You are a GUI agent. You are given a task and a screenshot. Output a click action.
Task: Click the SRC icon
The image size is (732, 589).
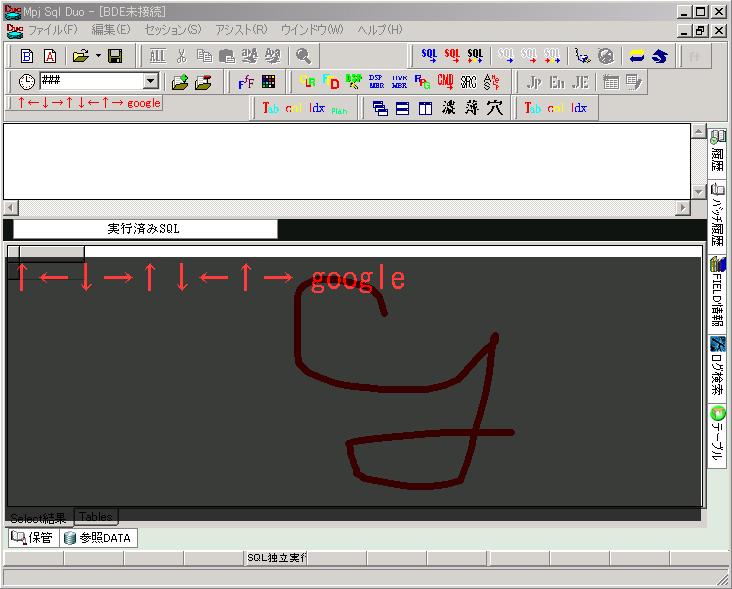click(468, 82)
